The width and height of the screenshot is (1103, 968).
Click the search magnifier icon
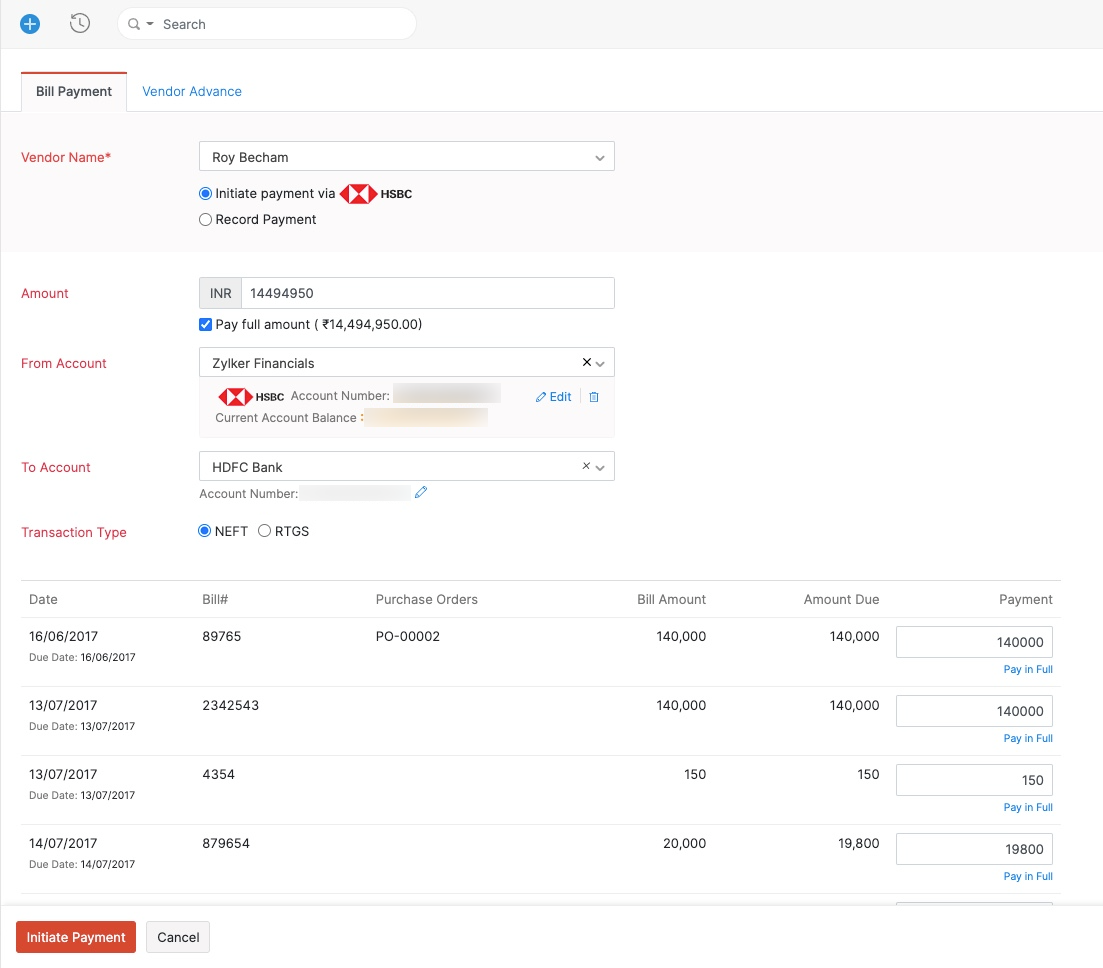click(x=134, y=24)
